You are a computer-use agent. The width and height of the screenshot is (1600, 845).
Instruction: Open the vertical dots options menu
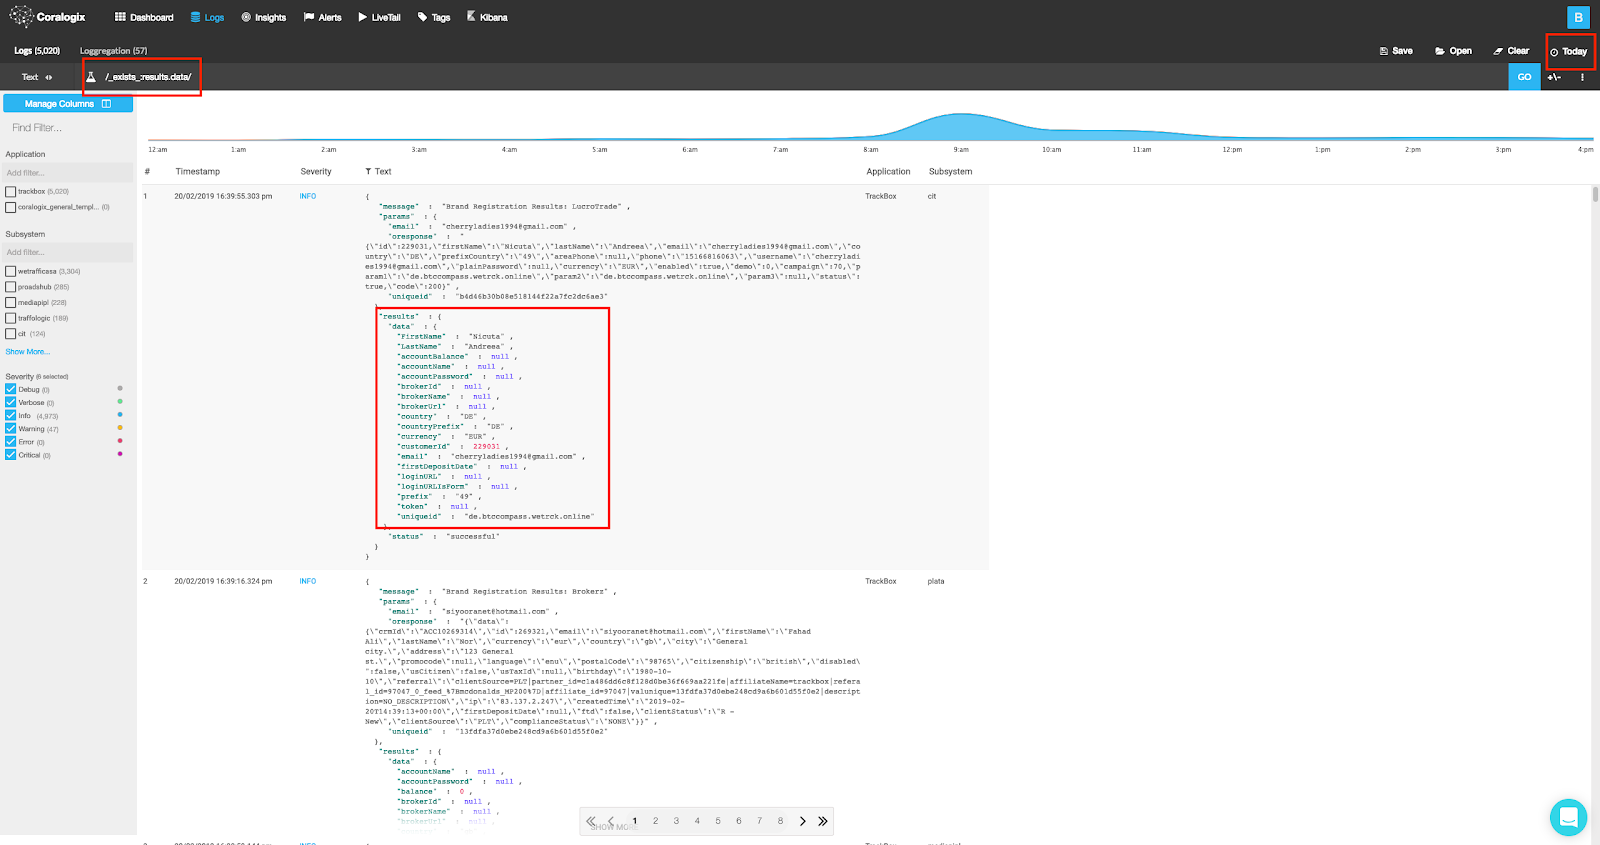click(x=1582, y=77)
